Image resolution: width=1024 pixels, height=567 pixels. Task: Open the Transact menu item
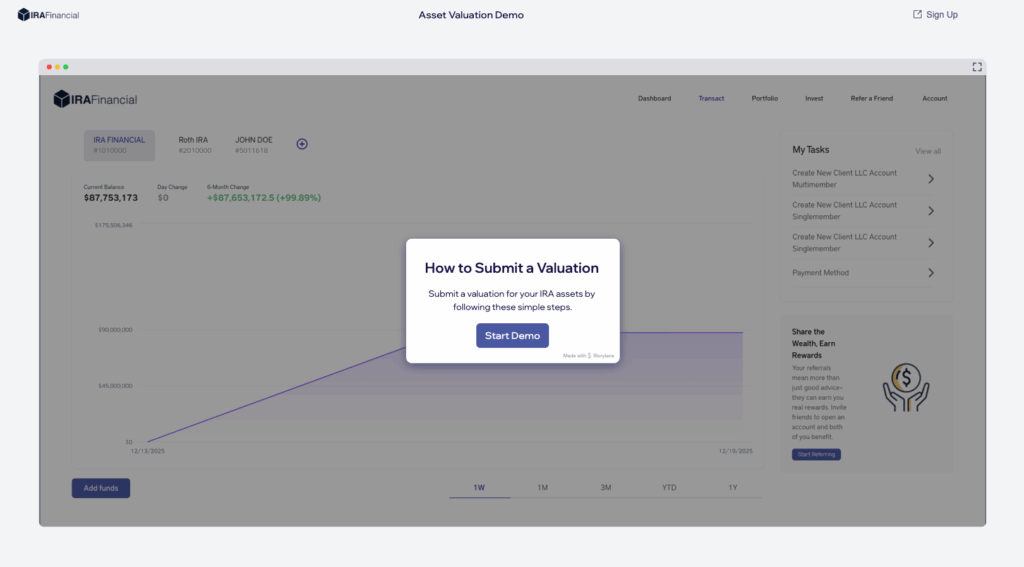[x=711, y=99]
